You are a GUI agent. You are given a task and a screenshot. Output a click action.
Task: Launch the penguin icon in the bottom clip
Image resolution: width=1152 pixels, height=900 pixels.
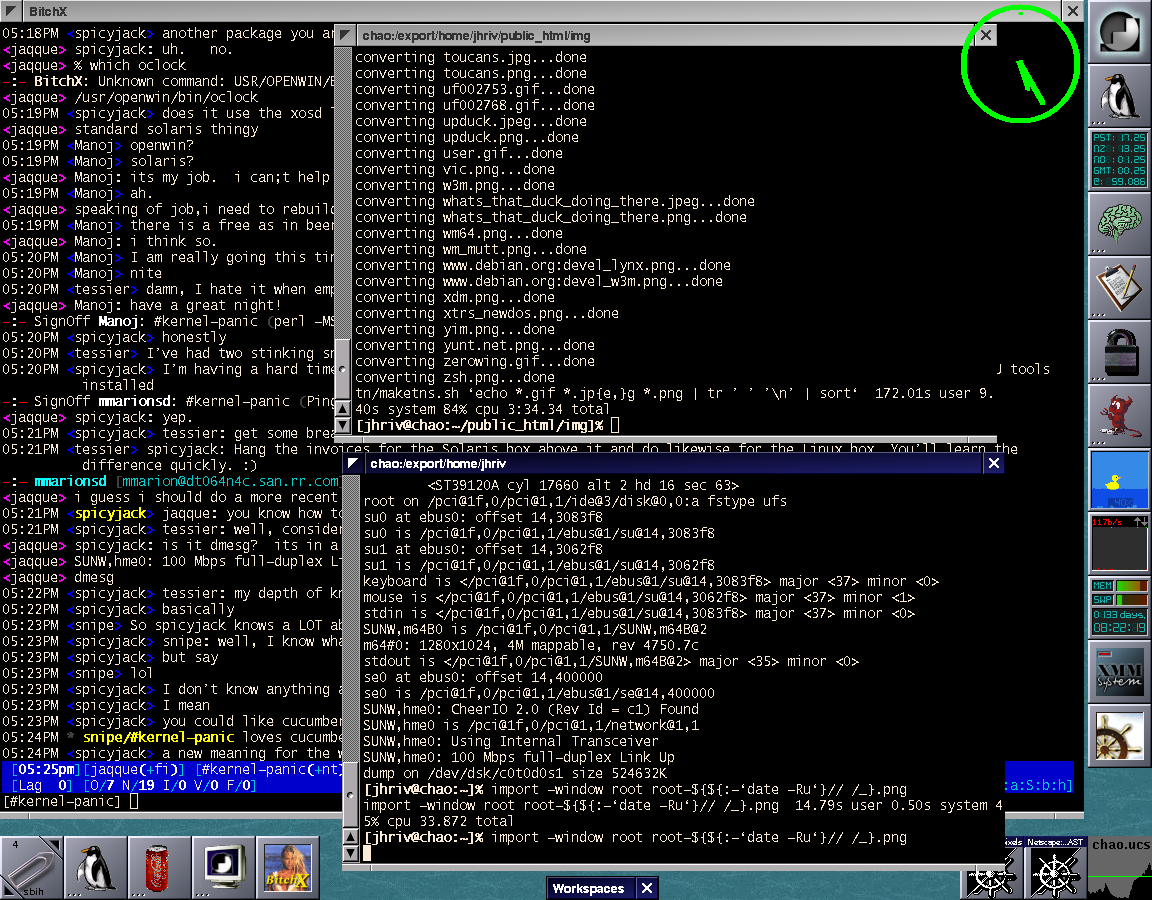point(95,867)
